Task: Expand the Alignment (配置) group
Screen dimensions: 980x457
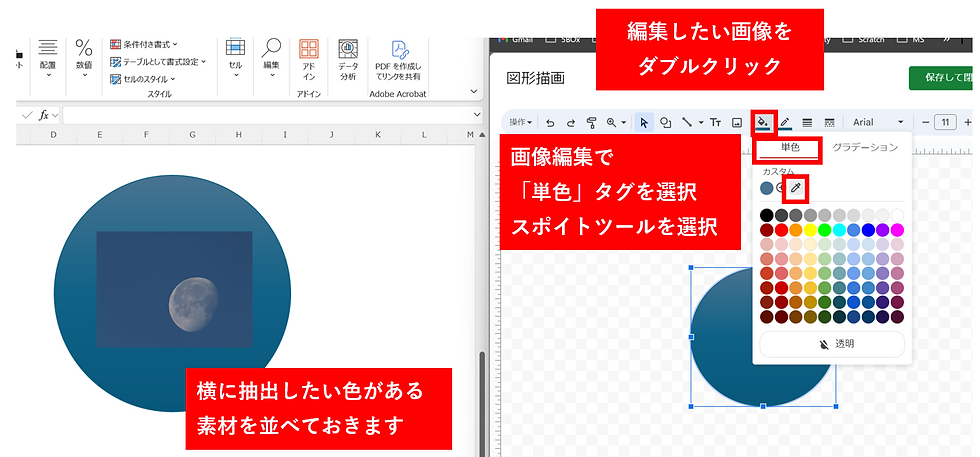Action: [48, 59]
